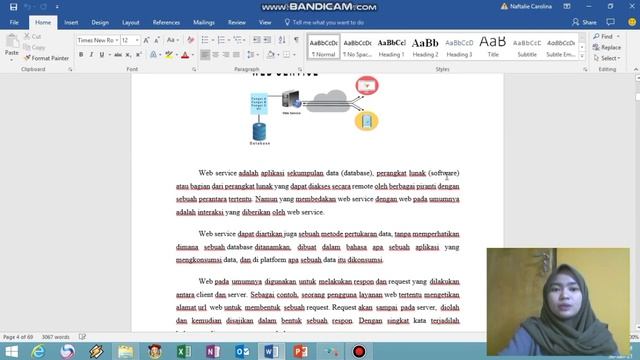
Task: Apply red font color
Action: 185,54
